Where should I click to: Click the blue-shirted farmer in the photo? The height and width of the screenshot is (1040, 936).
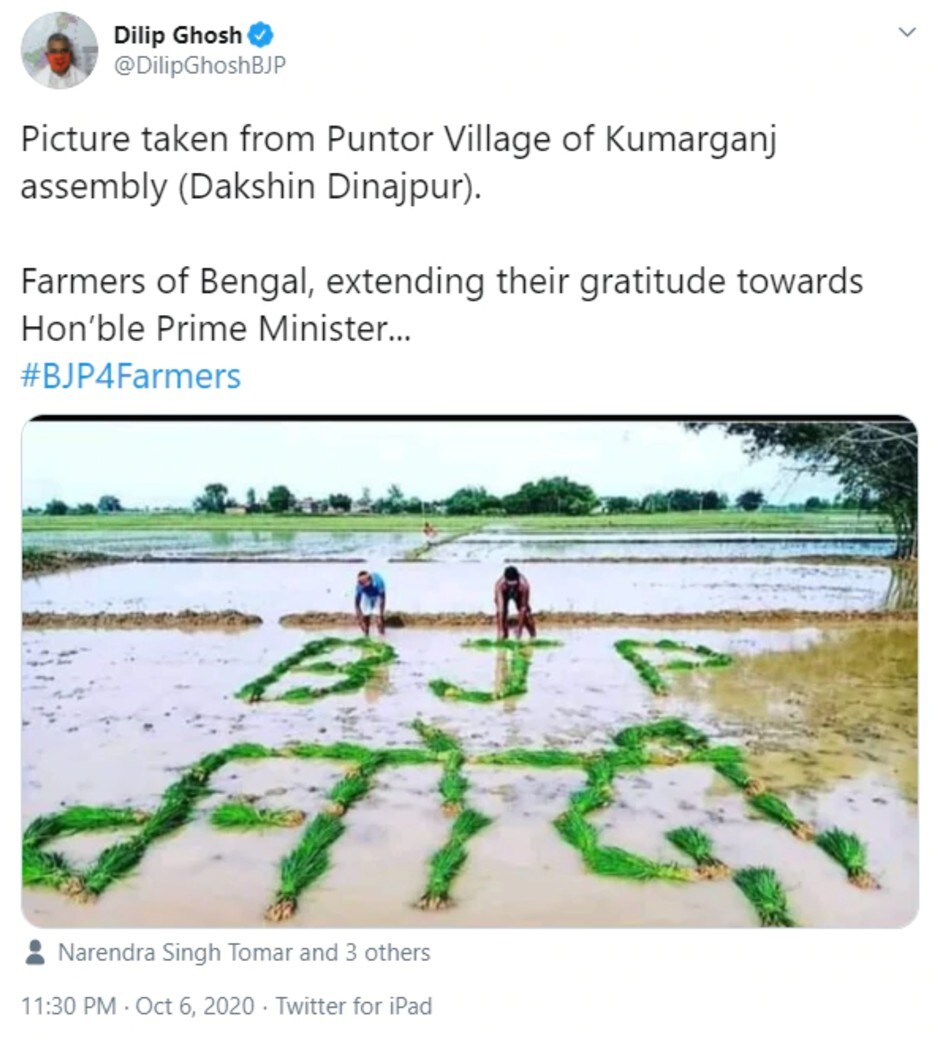pos(370,602)
